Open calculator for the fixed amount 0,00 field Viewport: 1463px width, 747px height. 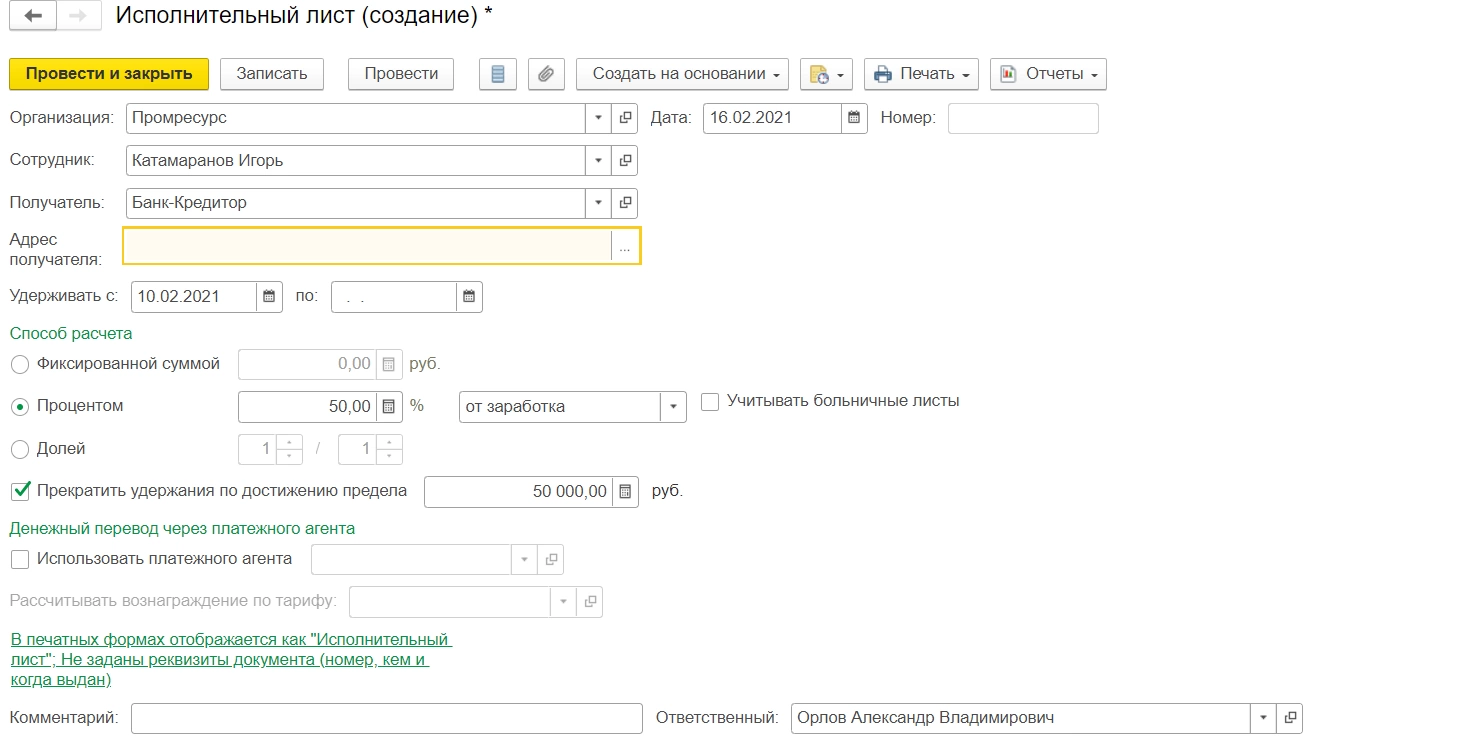tap(389, 364)
